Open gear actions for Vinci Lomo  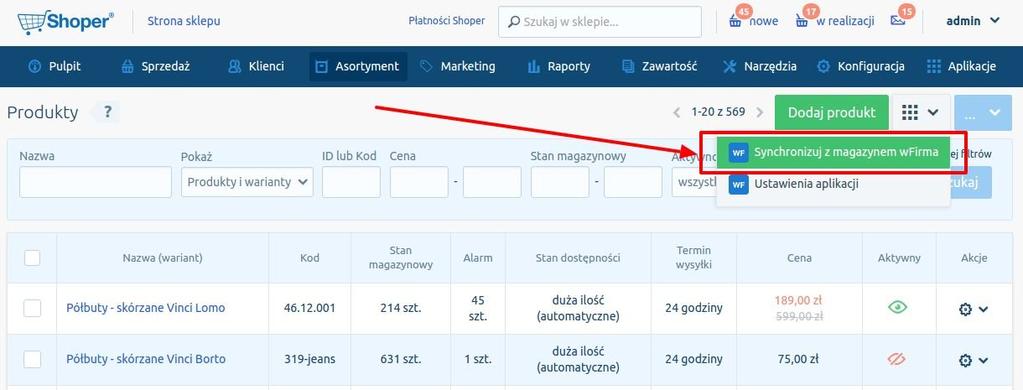click(973, 309)
